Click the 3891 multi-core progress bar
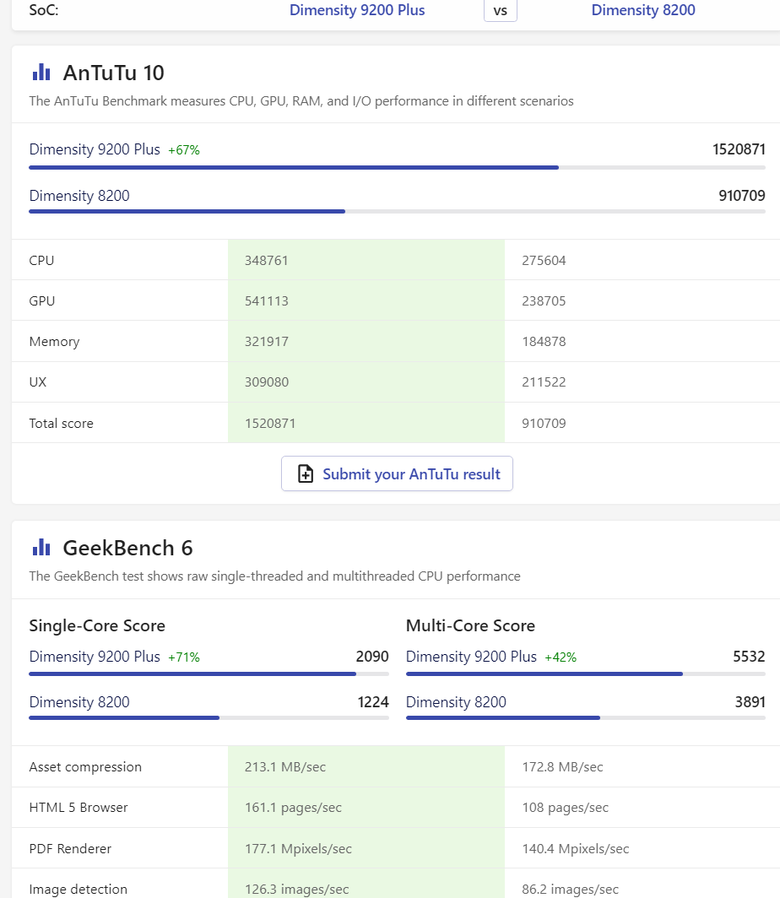Screen dimensions: 780x898 point(585,718)
